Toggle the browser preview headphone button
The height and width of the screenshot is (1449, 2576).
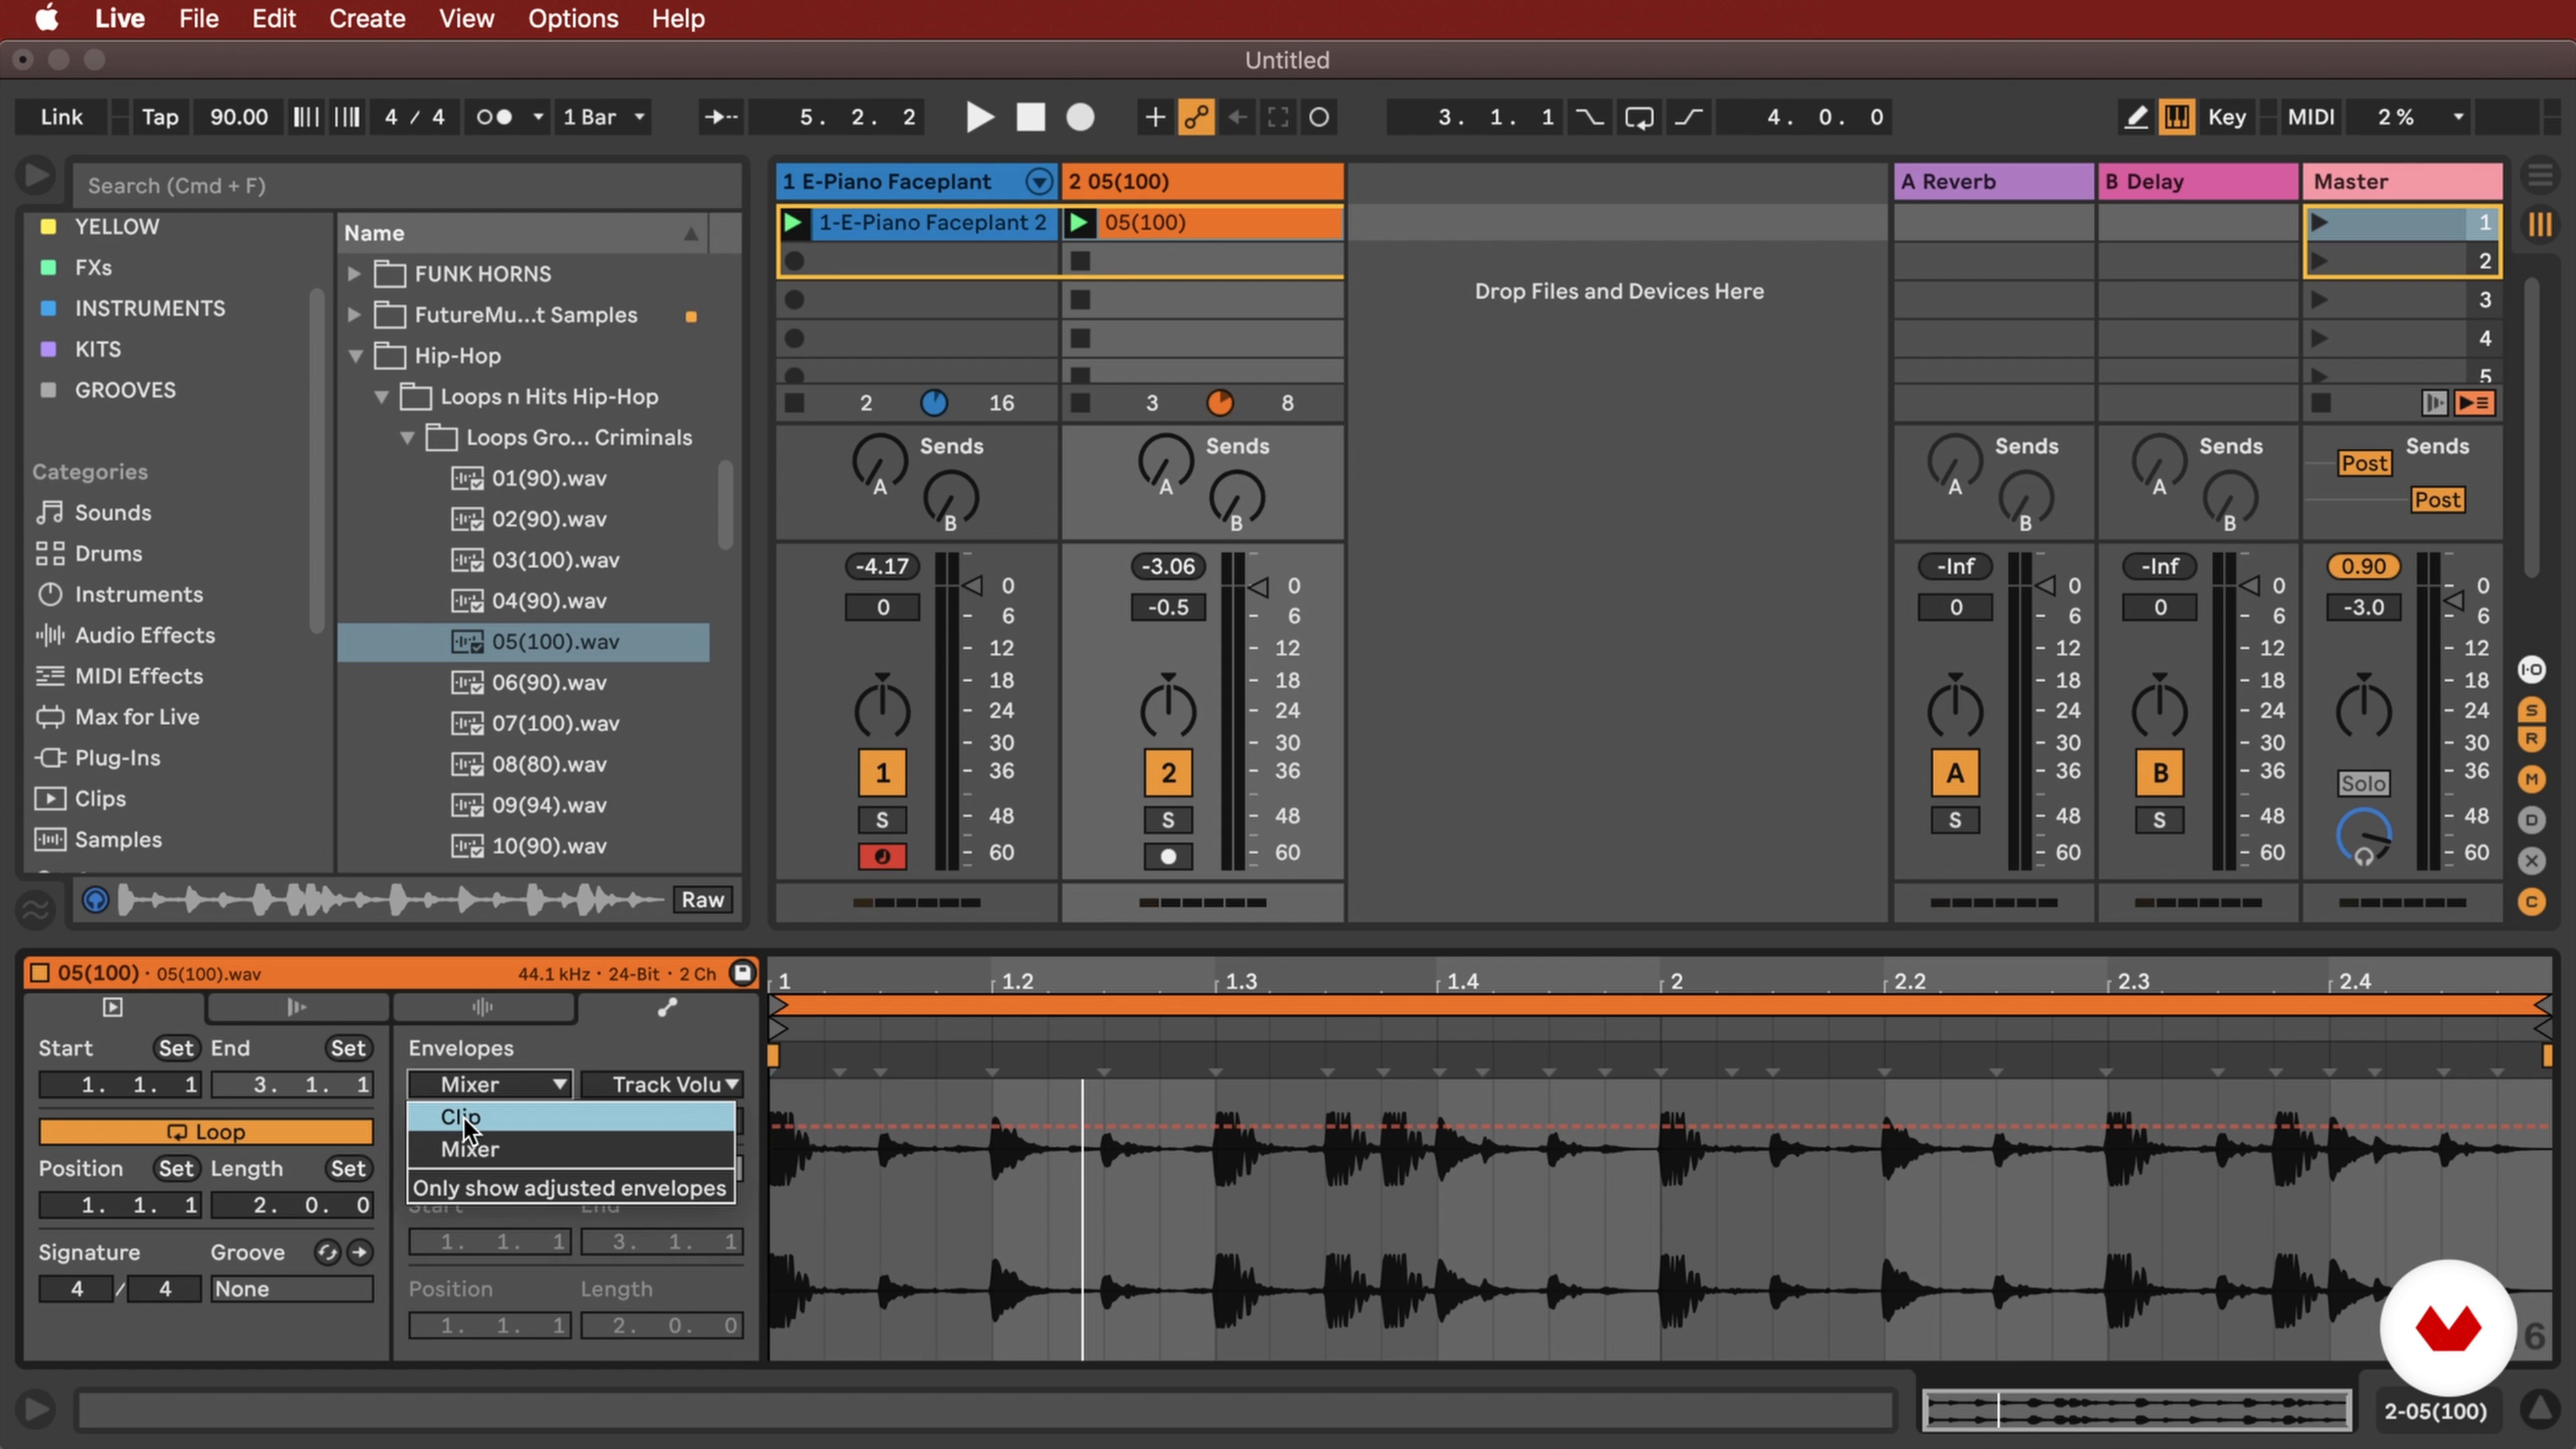95,900
